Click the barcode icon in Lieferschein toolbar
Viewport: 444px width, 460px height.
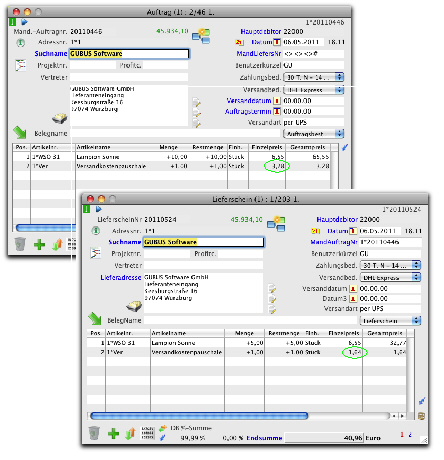(x=148, y=433)
